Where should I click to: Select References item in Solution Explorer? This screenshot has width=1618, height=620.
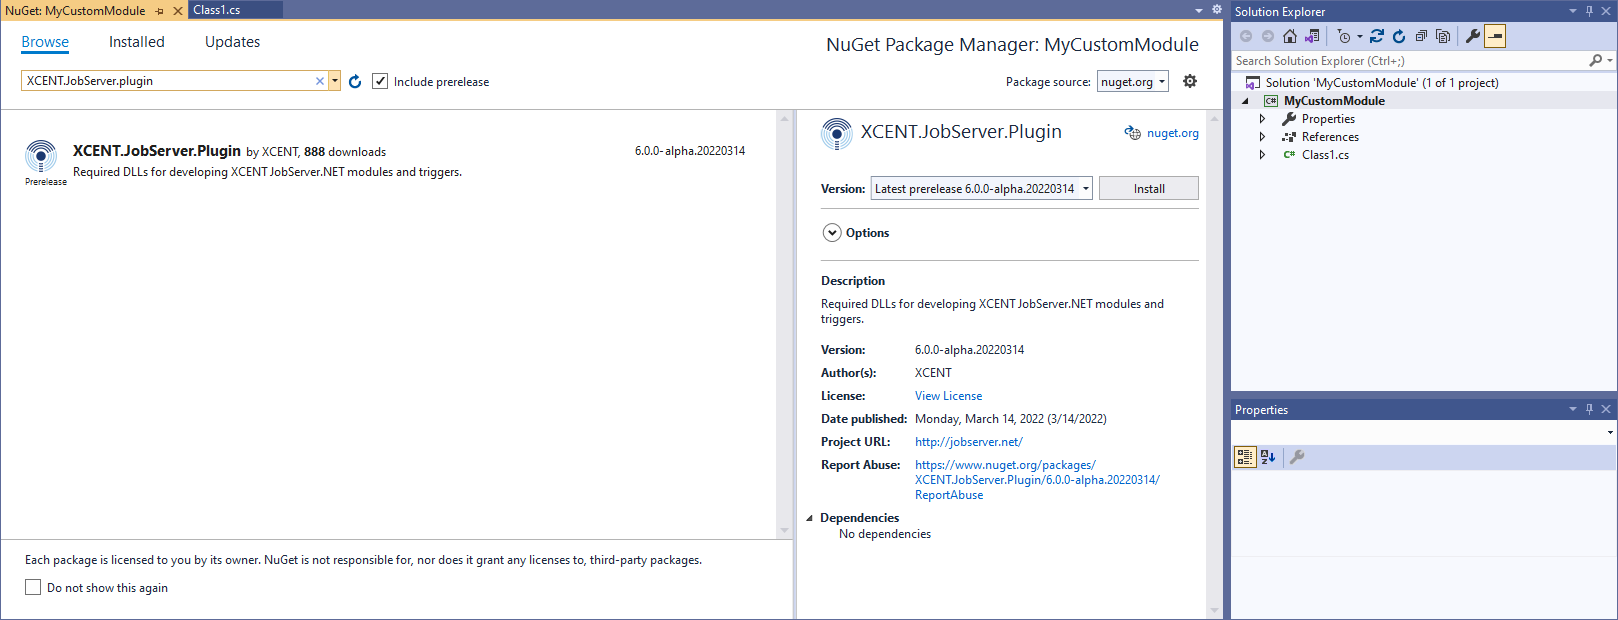(x=1330, y=137)
